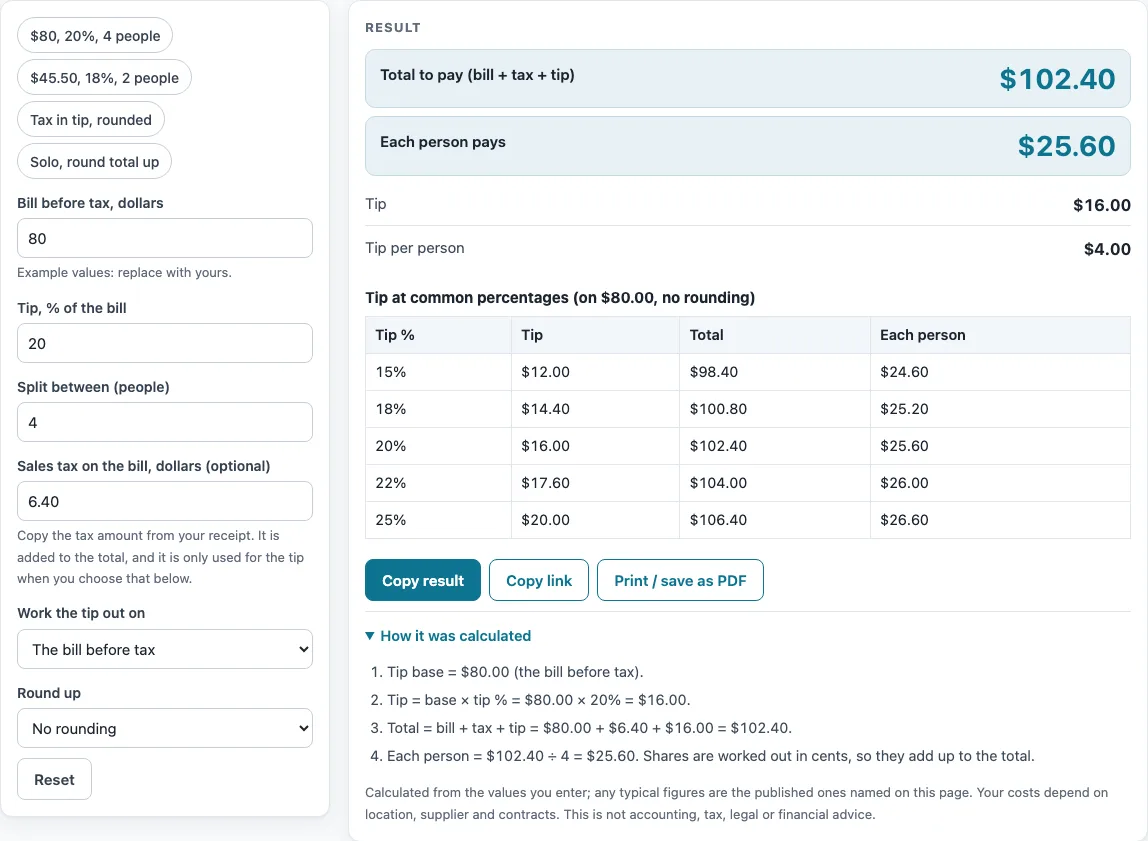This screenshot has height=841, width=1148.
Task: Click the $20.00 tip cell
Action: [595, 520]
